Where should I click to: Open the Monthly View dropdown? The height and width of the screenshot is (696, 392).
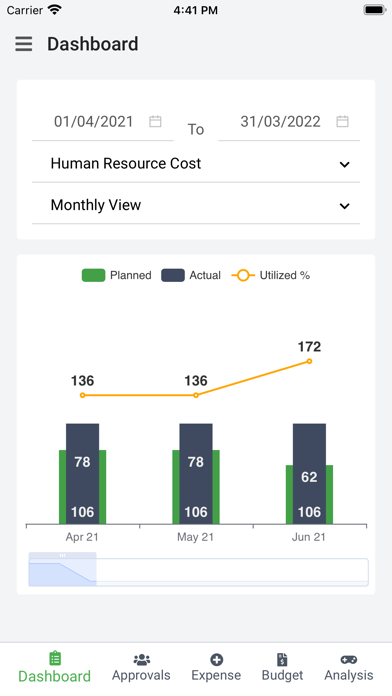[196, 205]
